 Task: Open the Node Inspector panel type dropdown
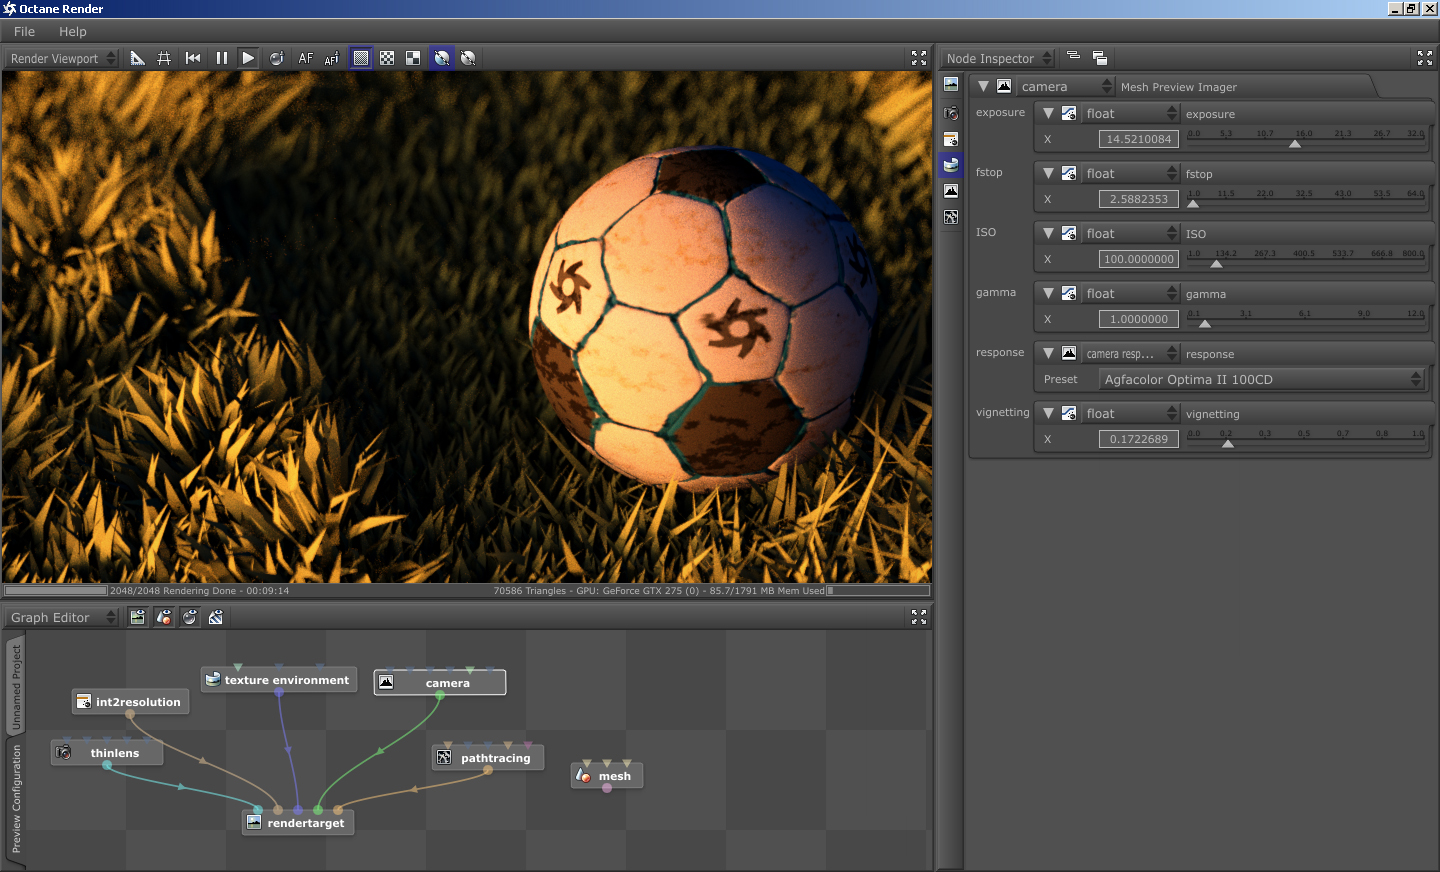998,58
